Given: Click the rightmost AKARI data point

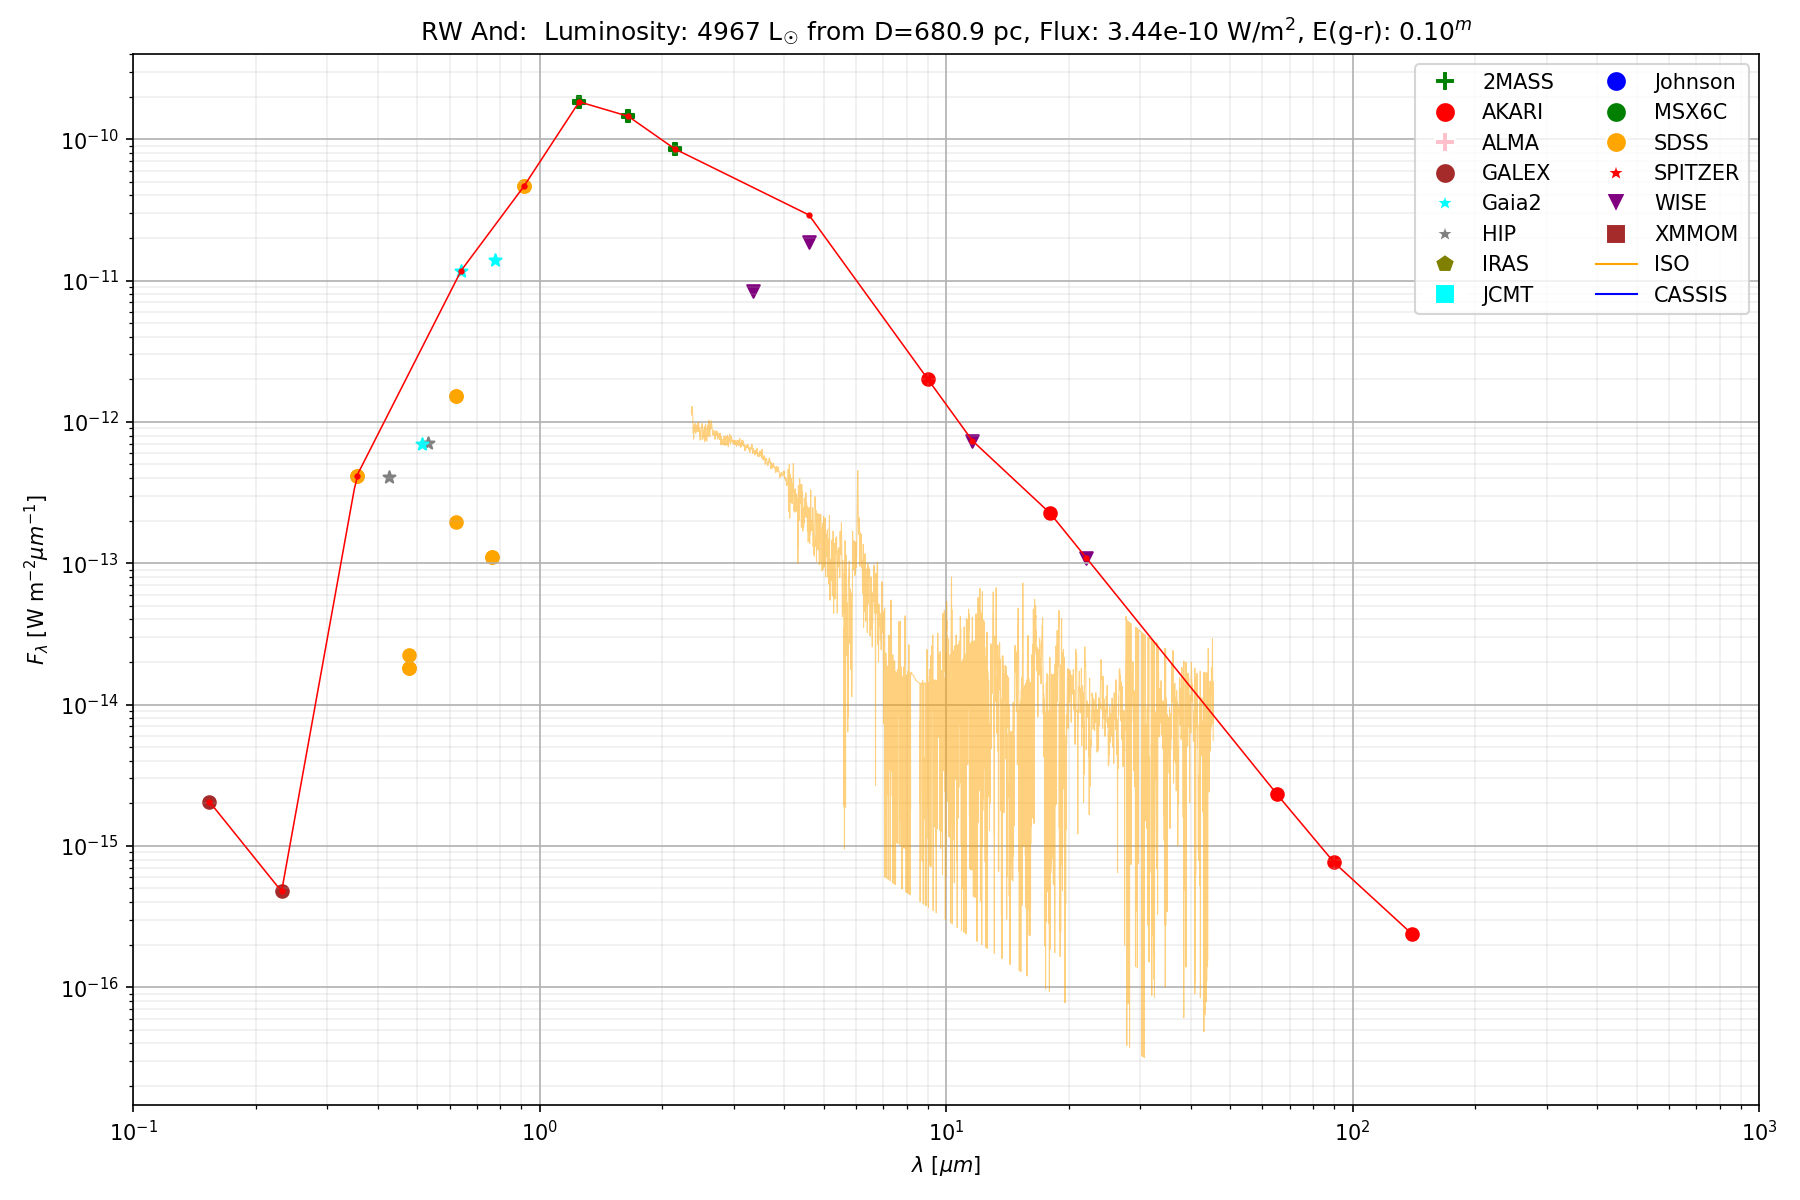Looking at the screenshot, I should [1412, 934].
